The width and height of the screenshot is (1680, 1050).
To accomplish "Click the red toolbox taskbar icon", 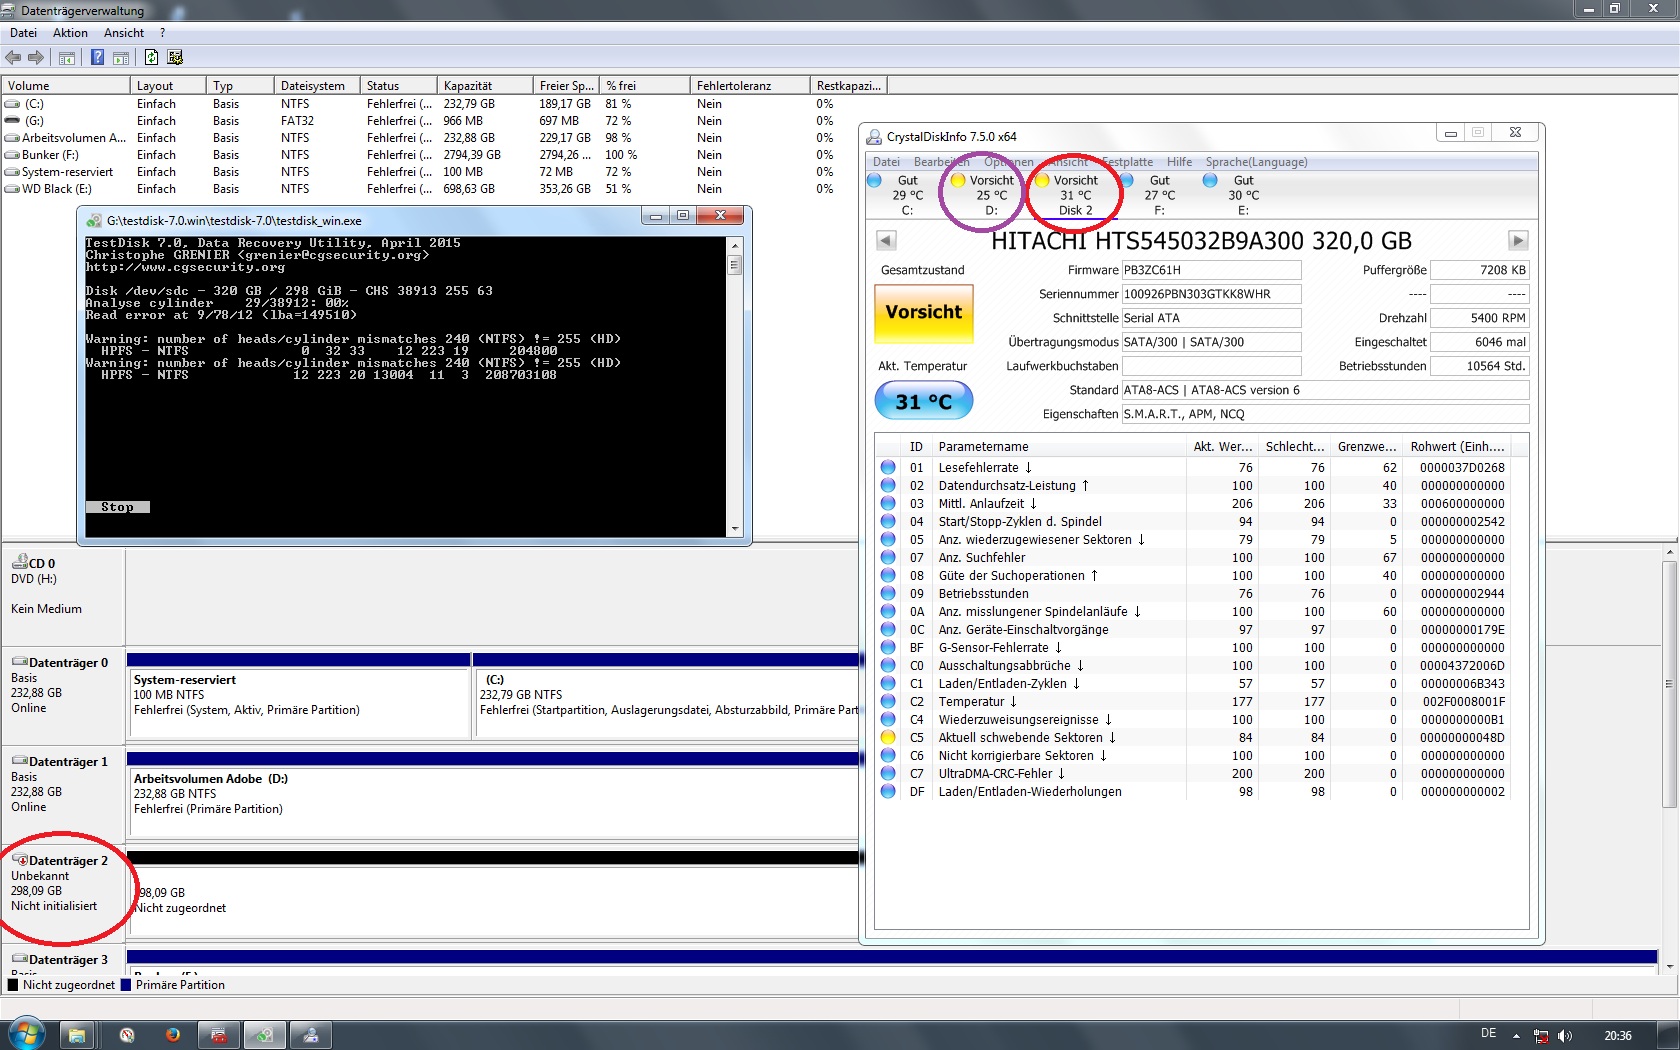I will tap(219, 1035).
